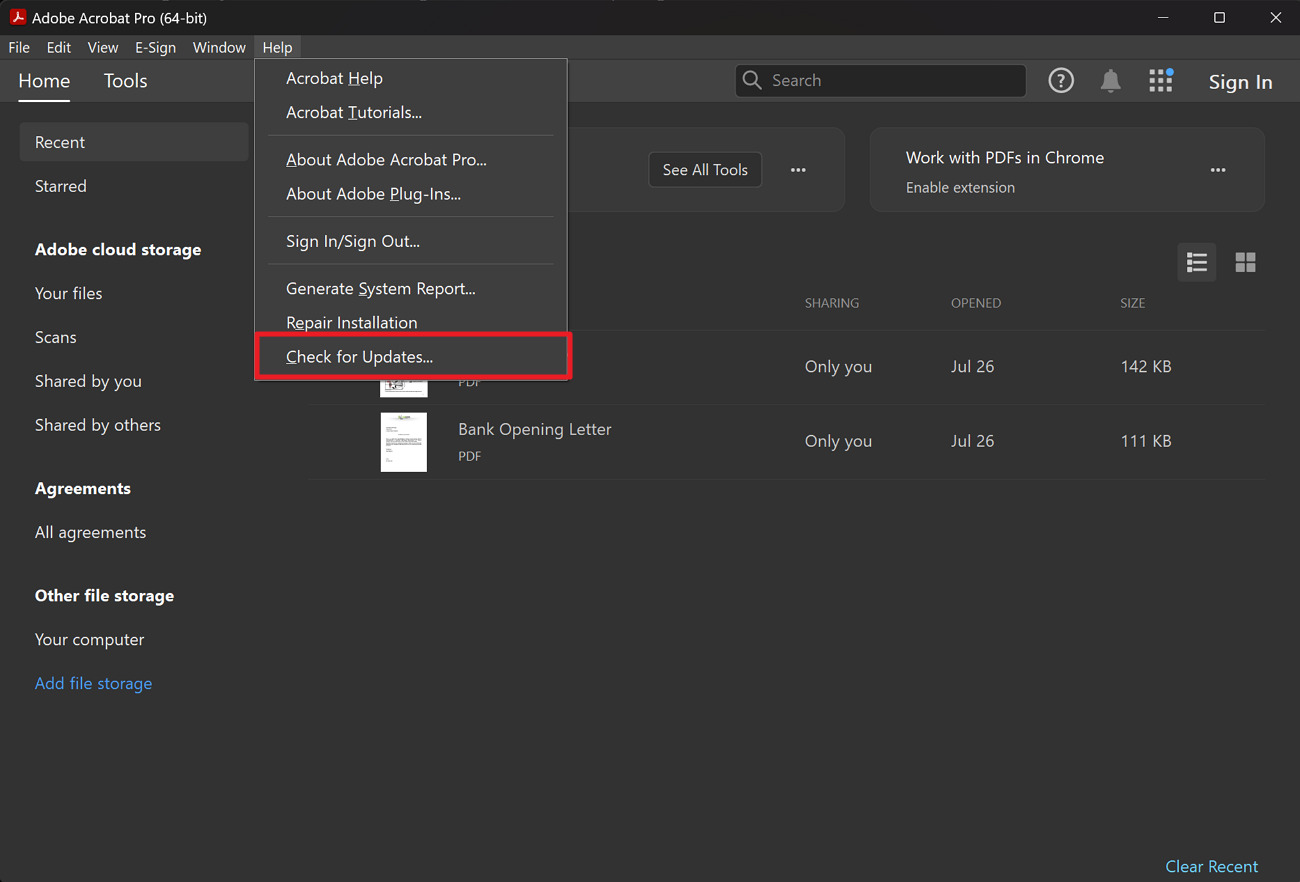Sort by the OPENED column header
This screenshot has width=1300, height=882.
click(976, 303)
